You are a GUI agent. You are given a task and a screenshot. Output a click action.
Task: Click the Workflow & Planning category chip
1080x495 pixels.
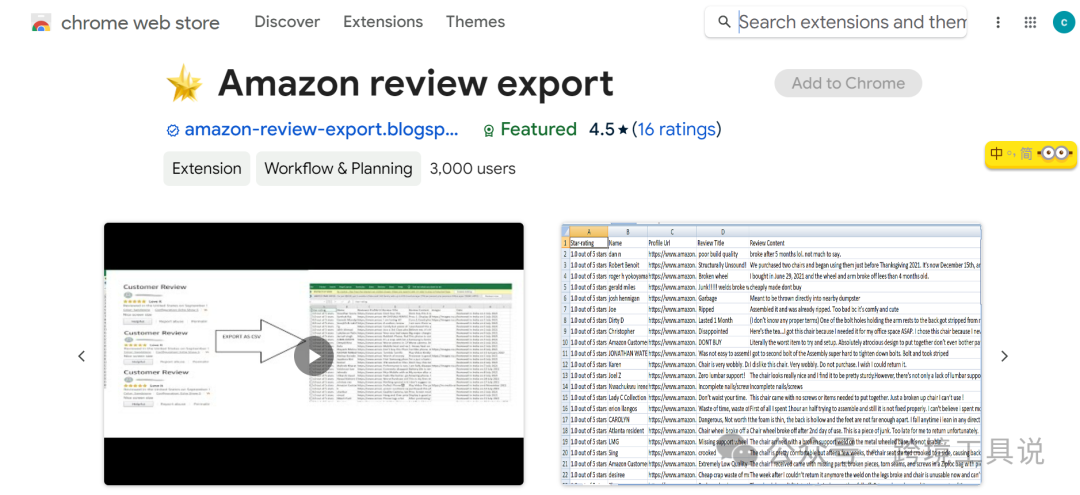tap(338, 169)
